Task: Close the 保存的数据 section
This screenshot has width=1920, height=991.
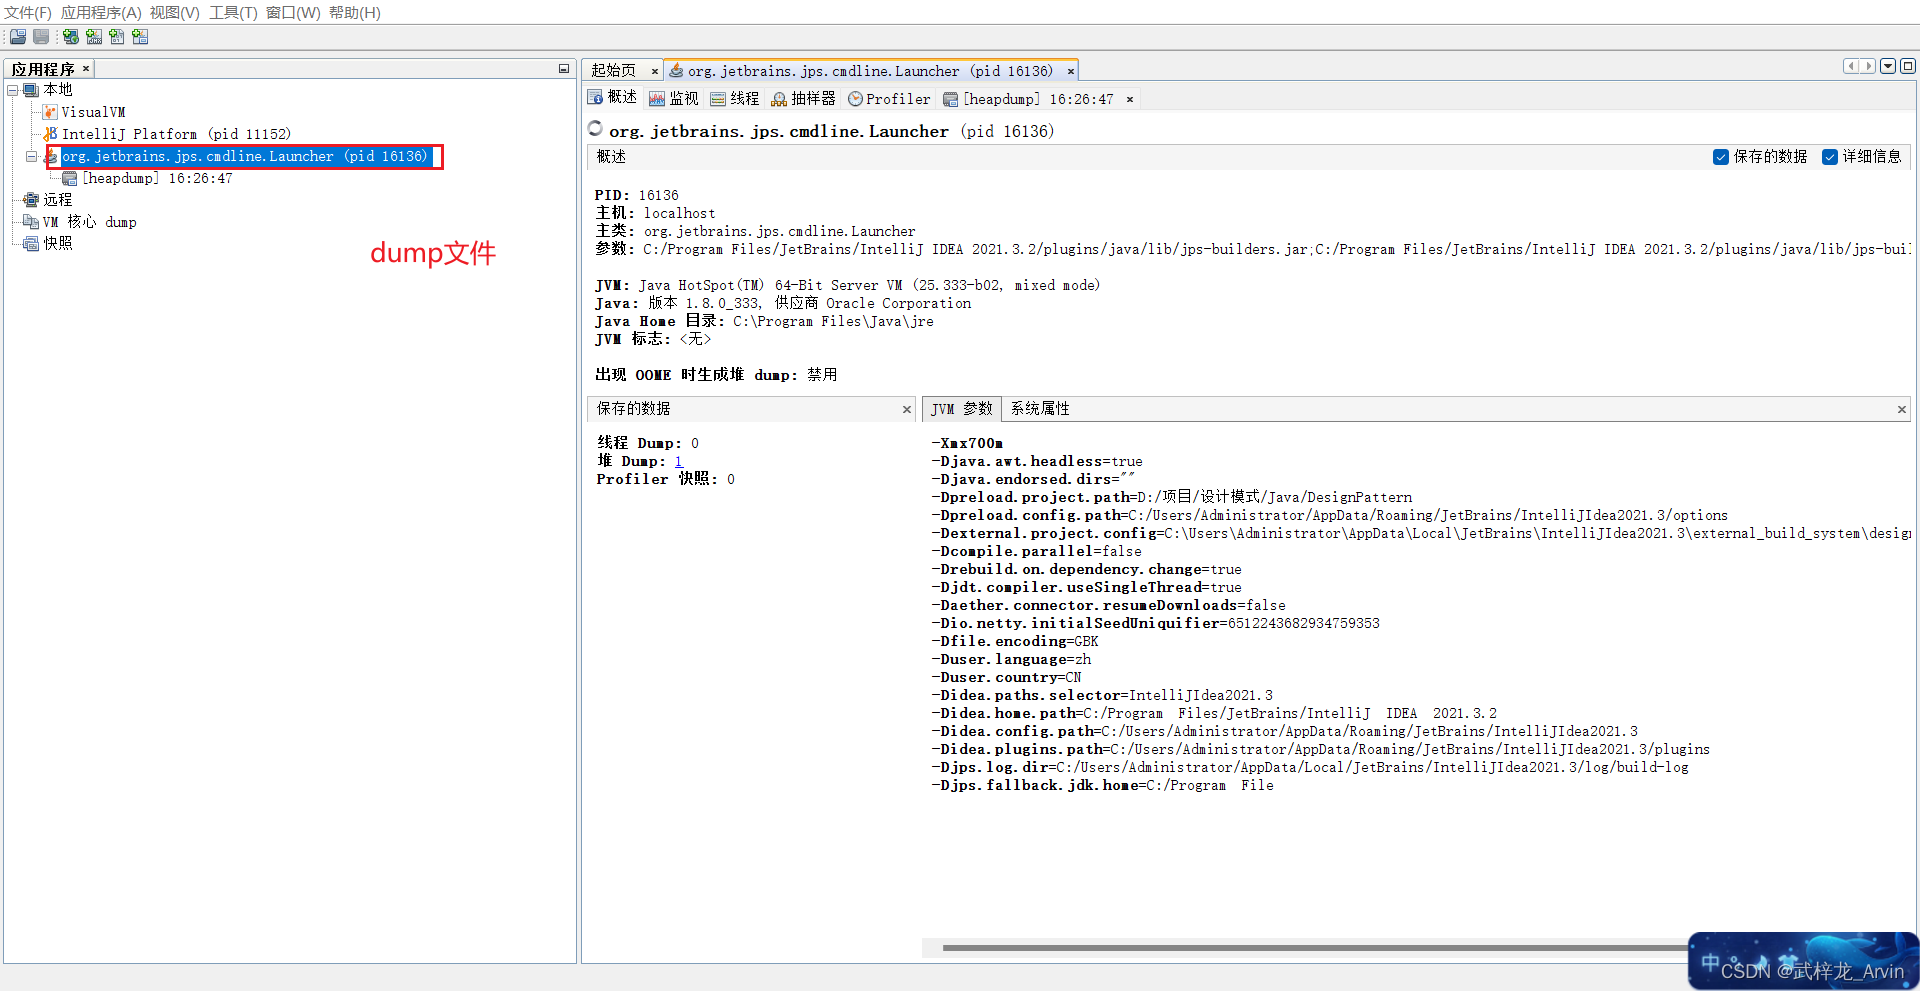Action: coord(907,409)
